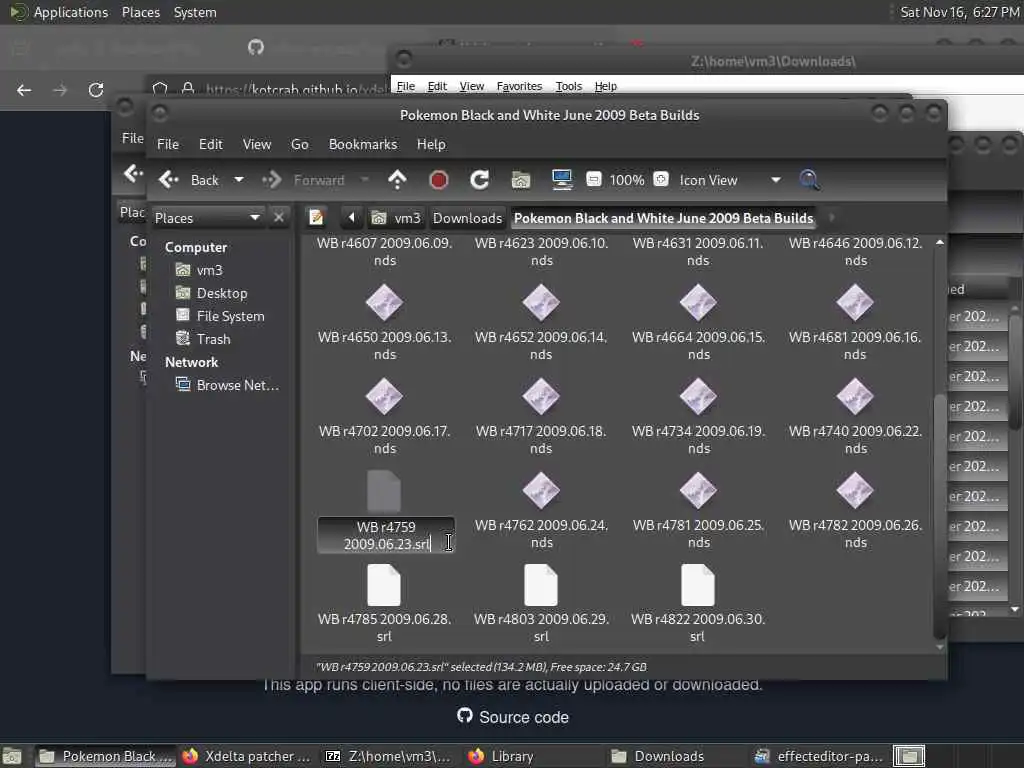1024x768 pixels.
Task: Open the Home folder toolbar icon
Action: click(x=520, y=180)
